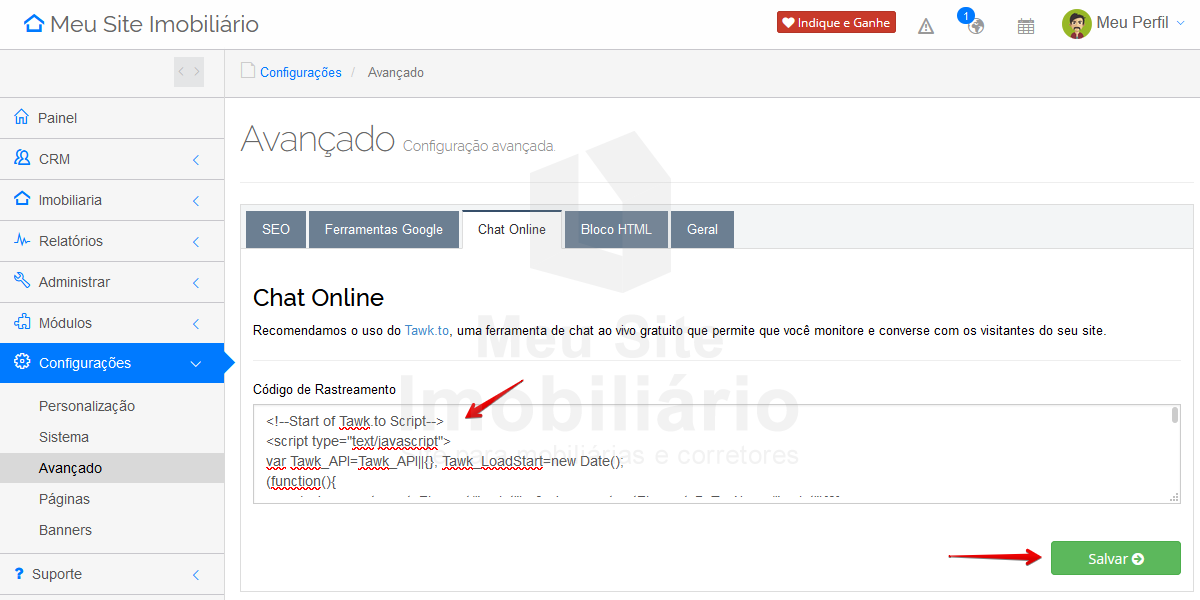Switch to the Bloco HTML tab

[616, 229]
